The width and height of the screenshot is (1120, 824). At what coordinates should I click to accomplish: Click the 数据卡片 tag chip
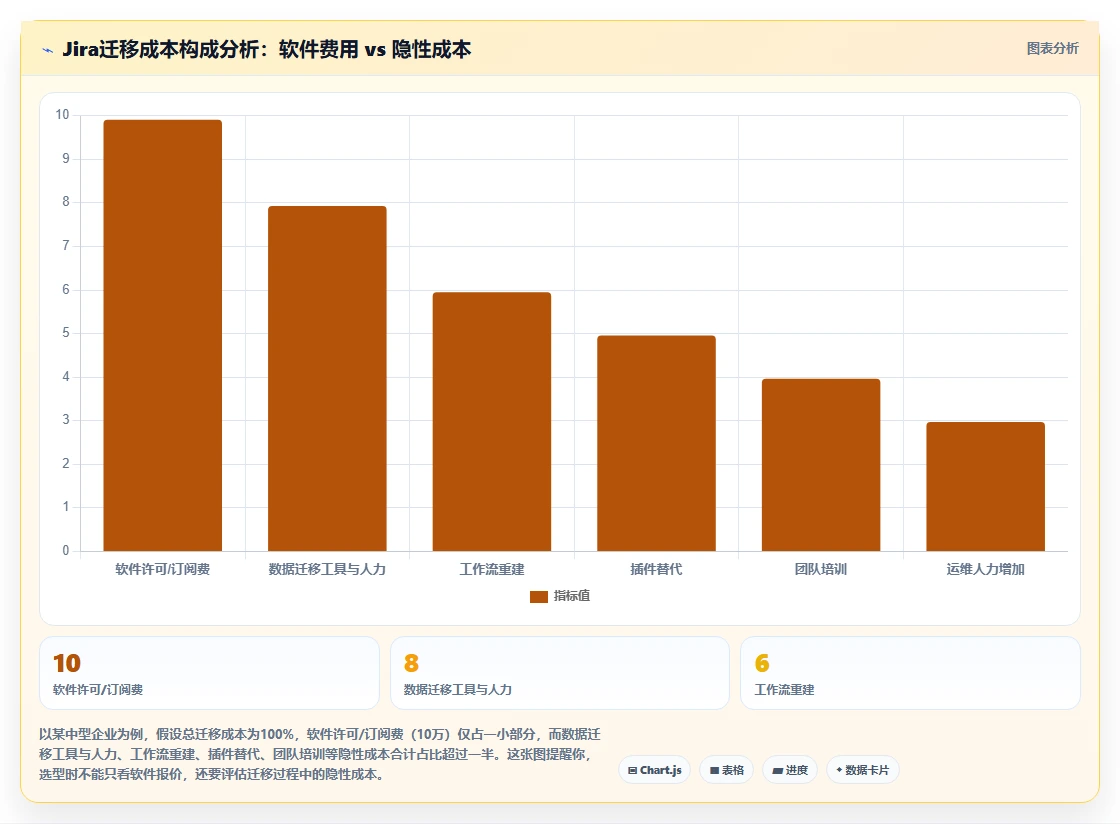[x=863, y=770]
